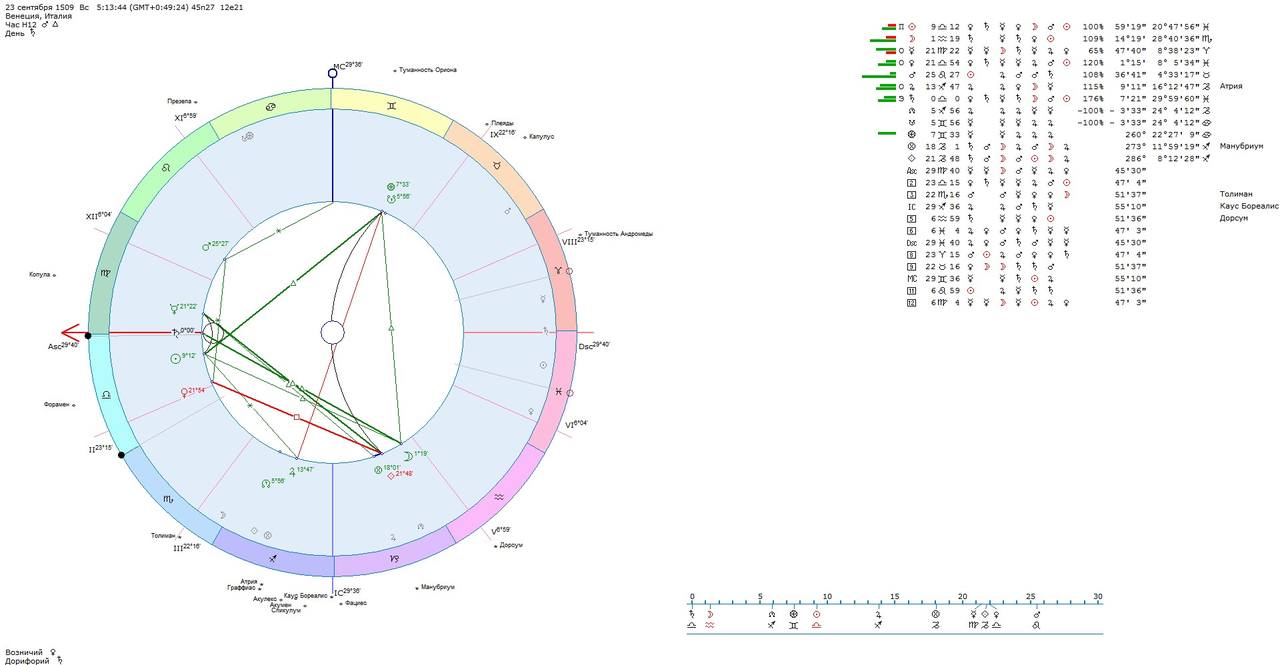Image resolution: width=1280 pixels, height=665 pixels.
Task: Click the MC circle marker above the wheel
Action: [333, 73]
